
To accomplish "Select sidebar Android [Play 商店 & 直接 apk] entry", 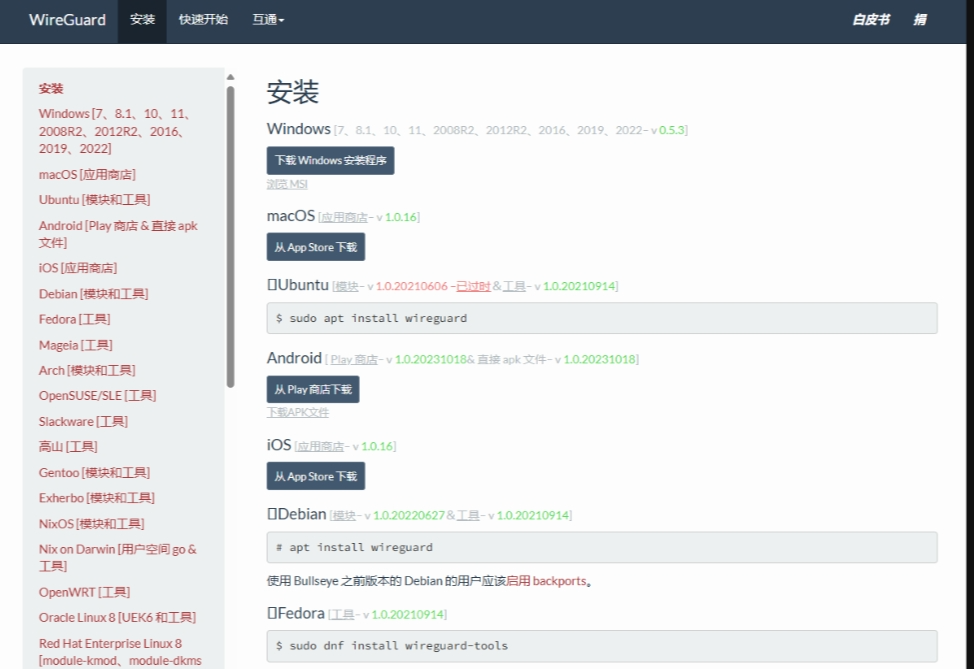I will click(x=118, y=234).
